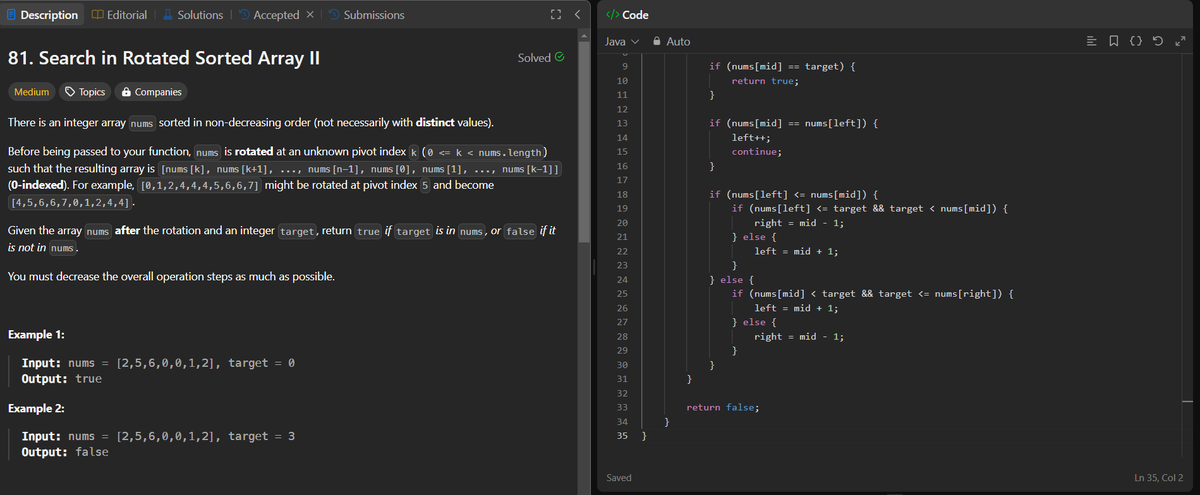Open the Java language dropdown
The image size is (1200, 495).
coord(622,41)
